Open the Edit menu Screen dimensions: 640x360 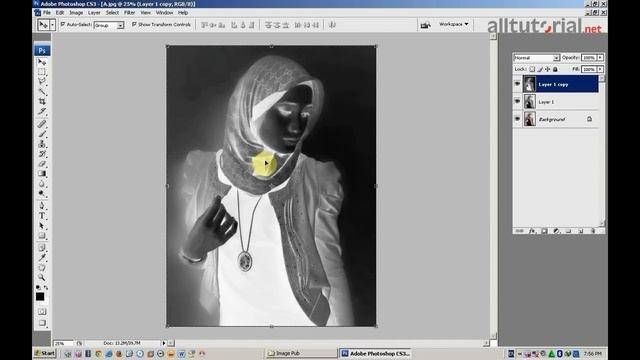60,13
